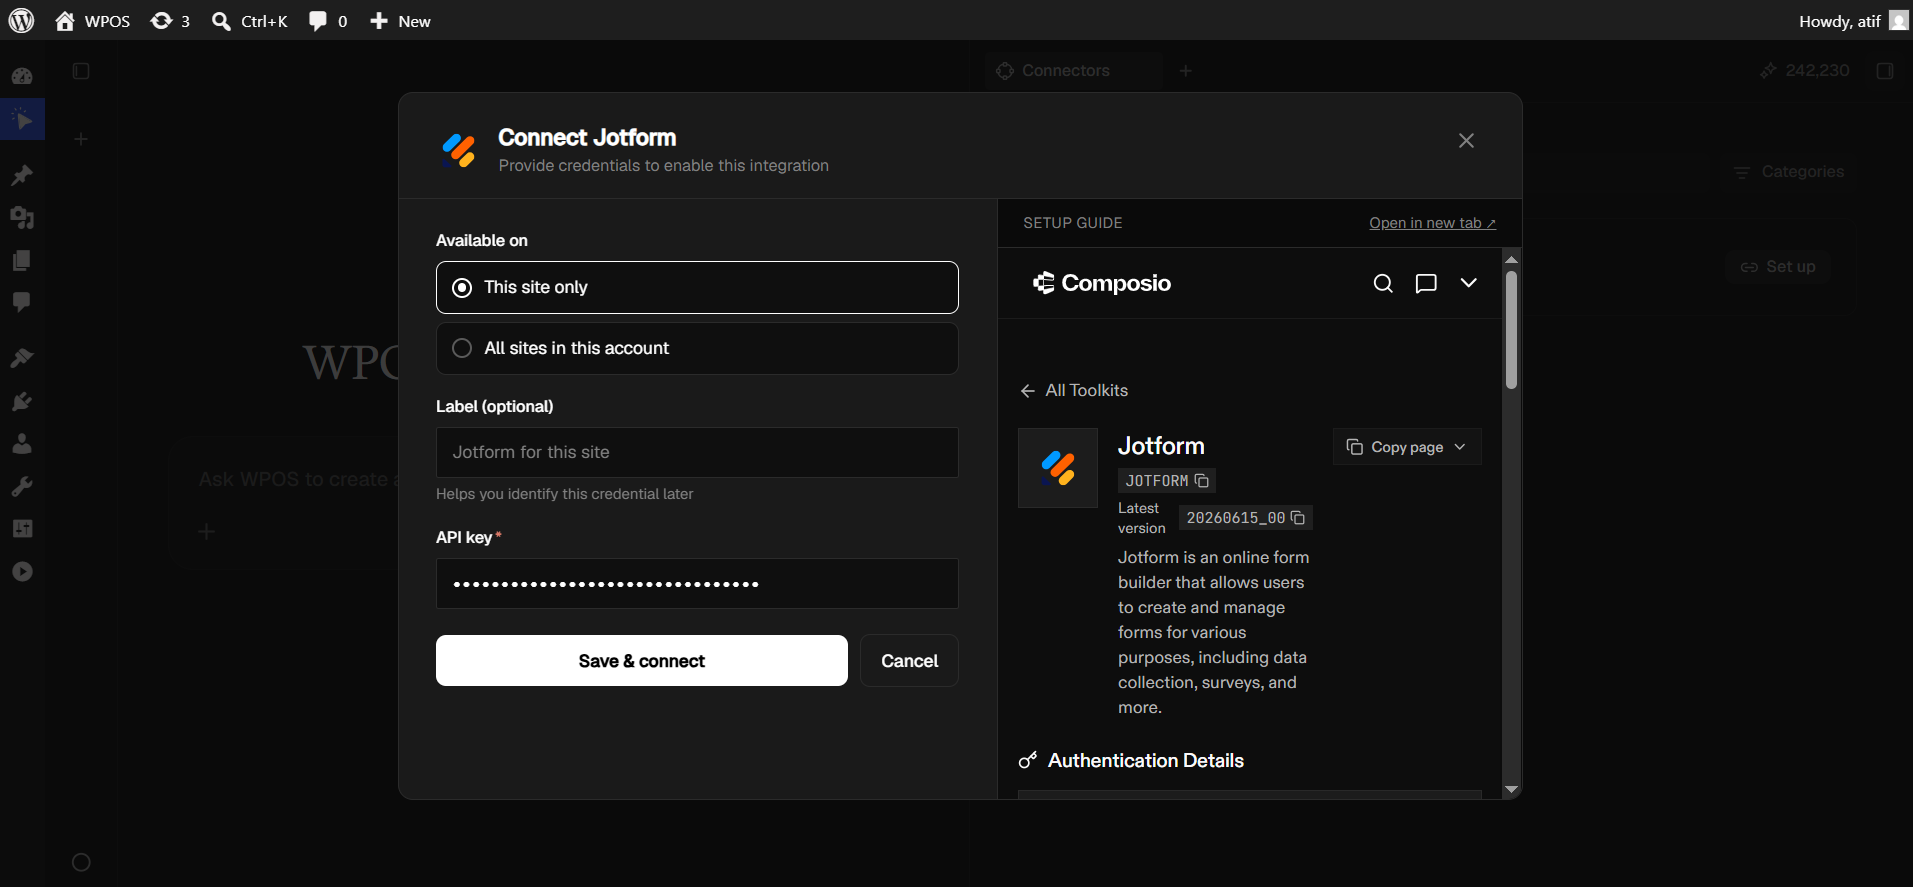
Task: Go to the WPOS site home
Action: [93, 21]
